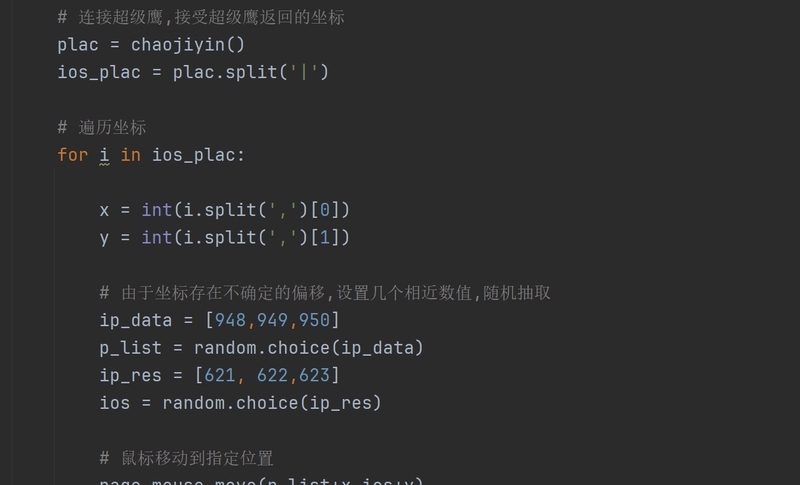This screenshot has height=485, width=800.
Task: Click number 949 in ip_data list
Action: coord(272,320)
